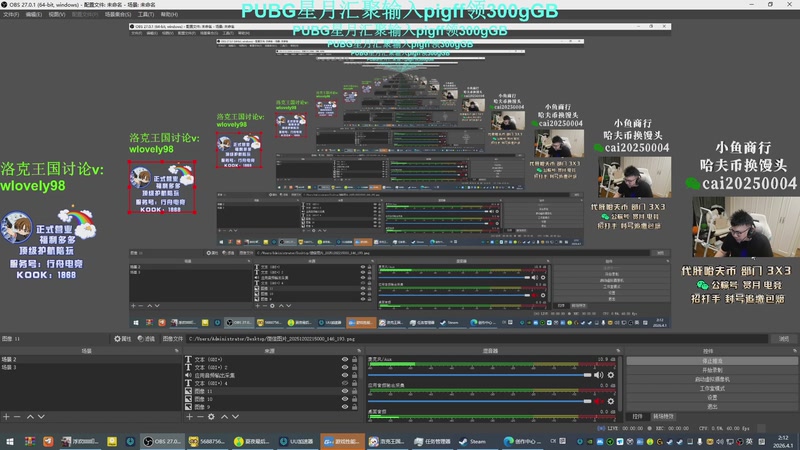This screenshot has width=800, height=450.
Task: Unmute the application audio capture red speaker
Action: click(x=598, y=401)
